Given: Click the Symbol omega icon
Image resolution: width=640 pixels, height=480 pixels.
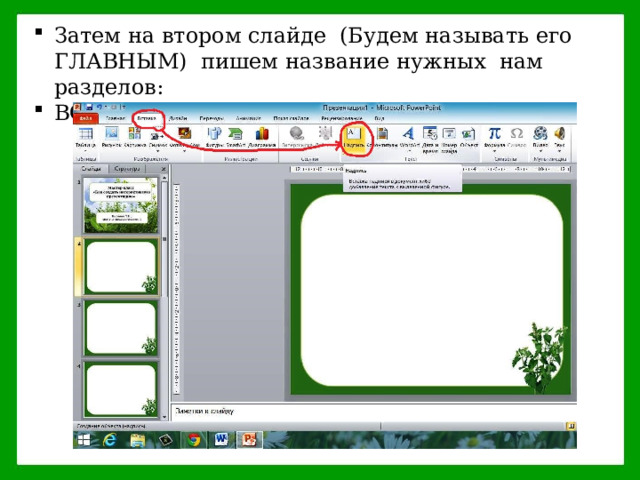Looking at the screenshot, I should click(x=517, y=133).
